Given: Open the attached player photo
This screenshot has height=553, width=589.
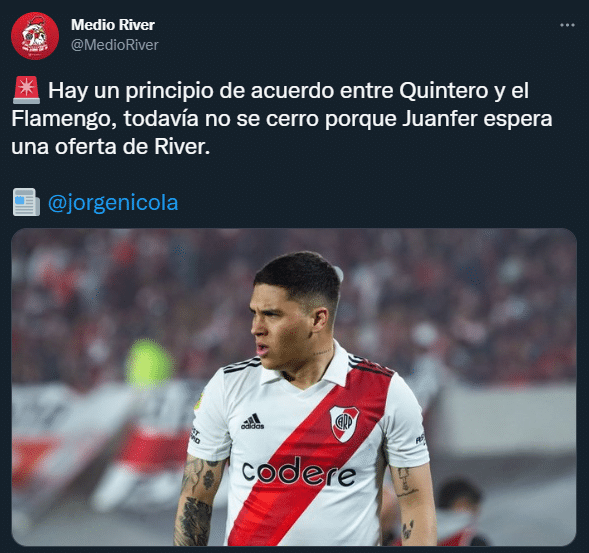Looking at the screenshot, I should [294, 387].
